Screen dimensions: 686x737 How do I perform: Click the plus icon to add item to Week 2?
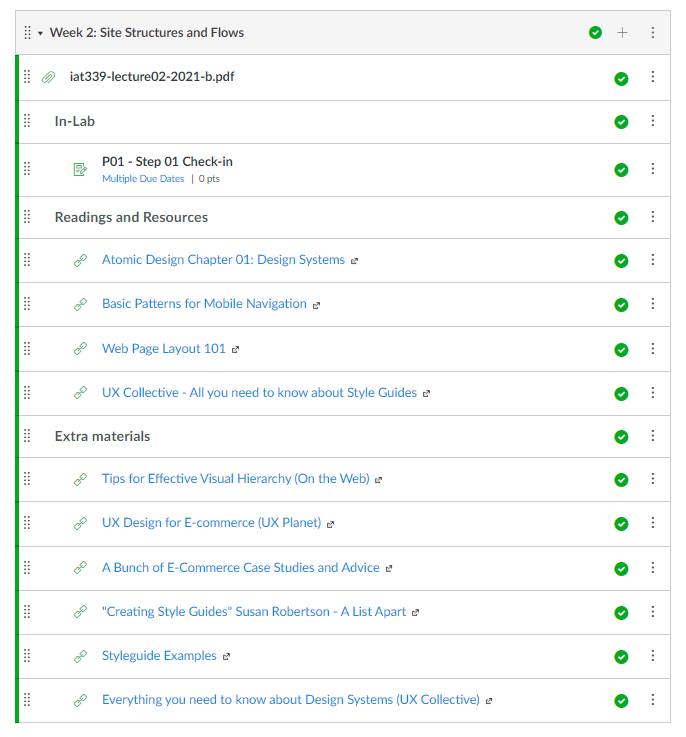tap(622, 33)
